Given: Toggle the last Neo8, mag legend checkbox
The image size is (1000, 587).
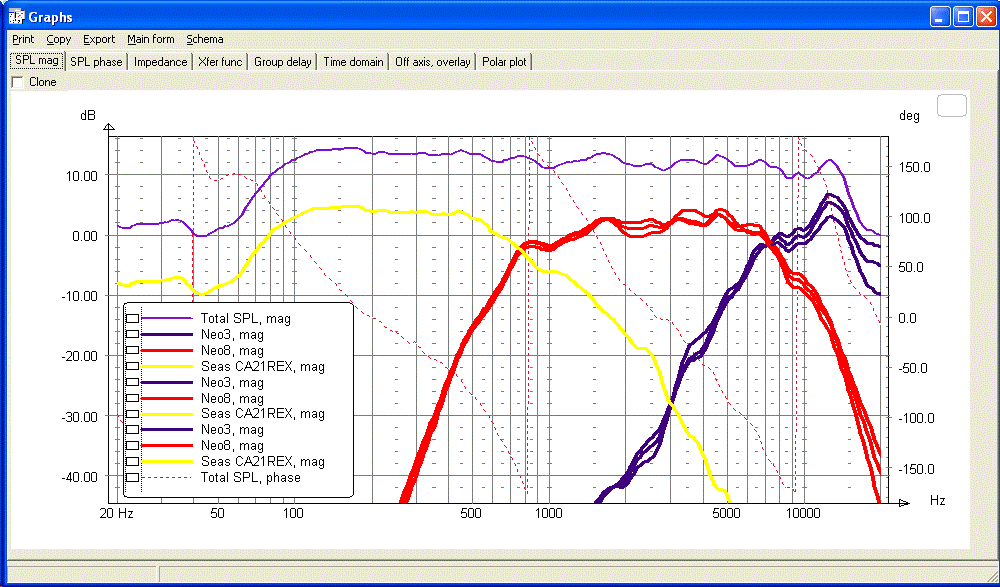Looking at the screenshot, I should point(133,445).
